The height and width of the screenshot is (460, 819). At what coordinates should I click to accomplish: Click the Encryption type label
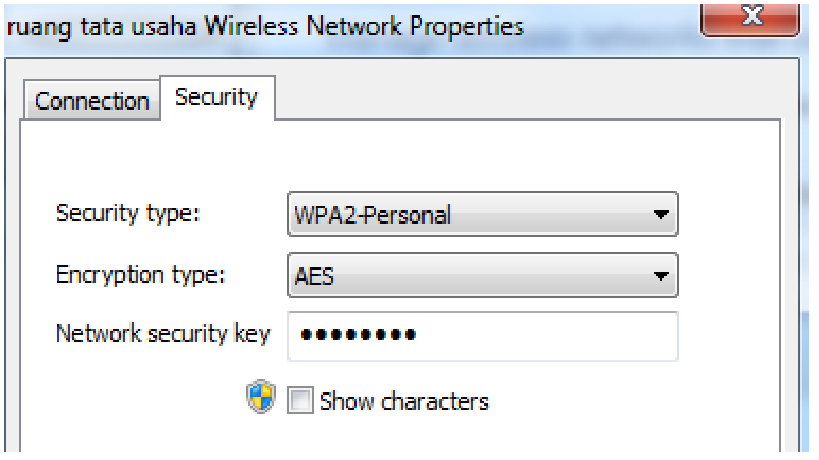[140, 275]
